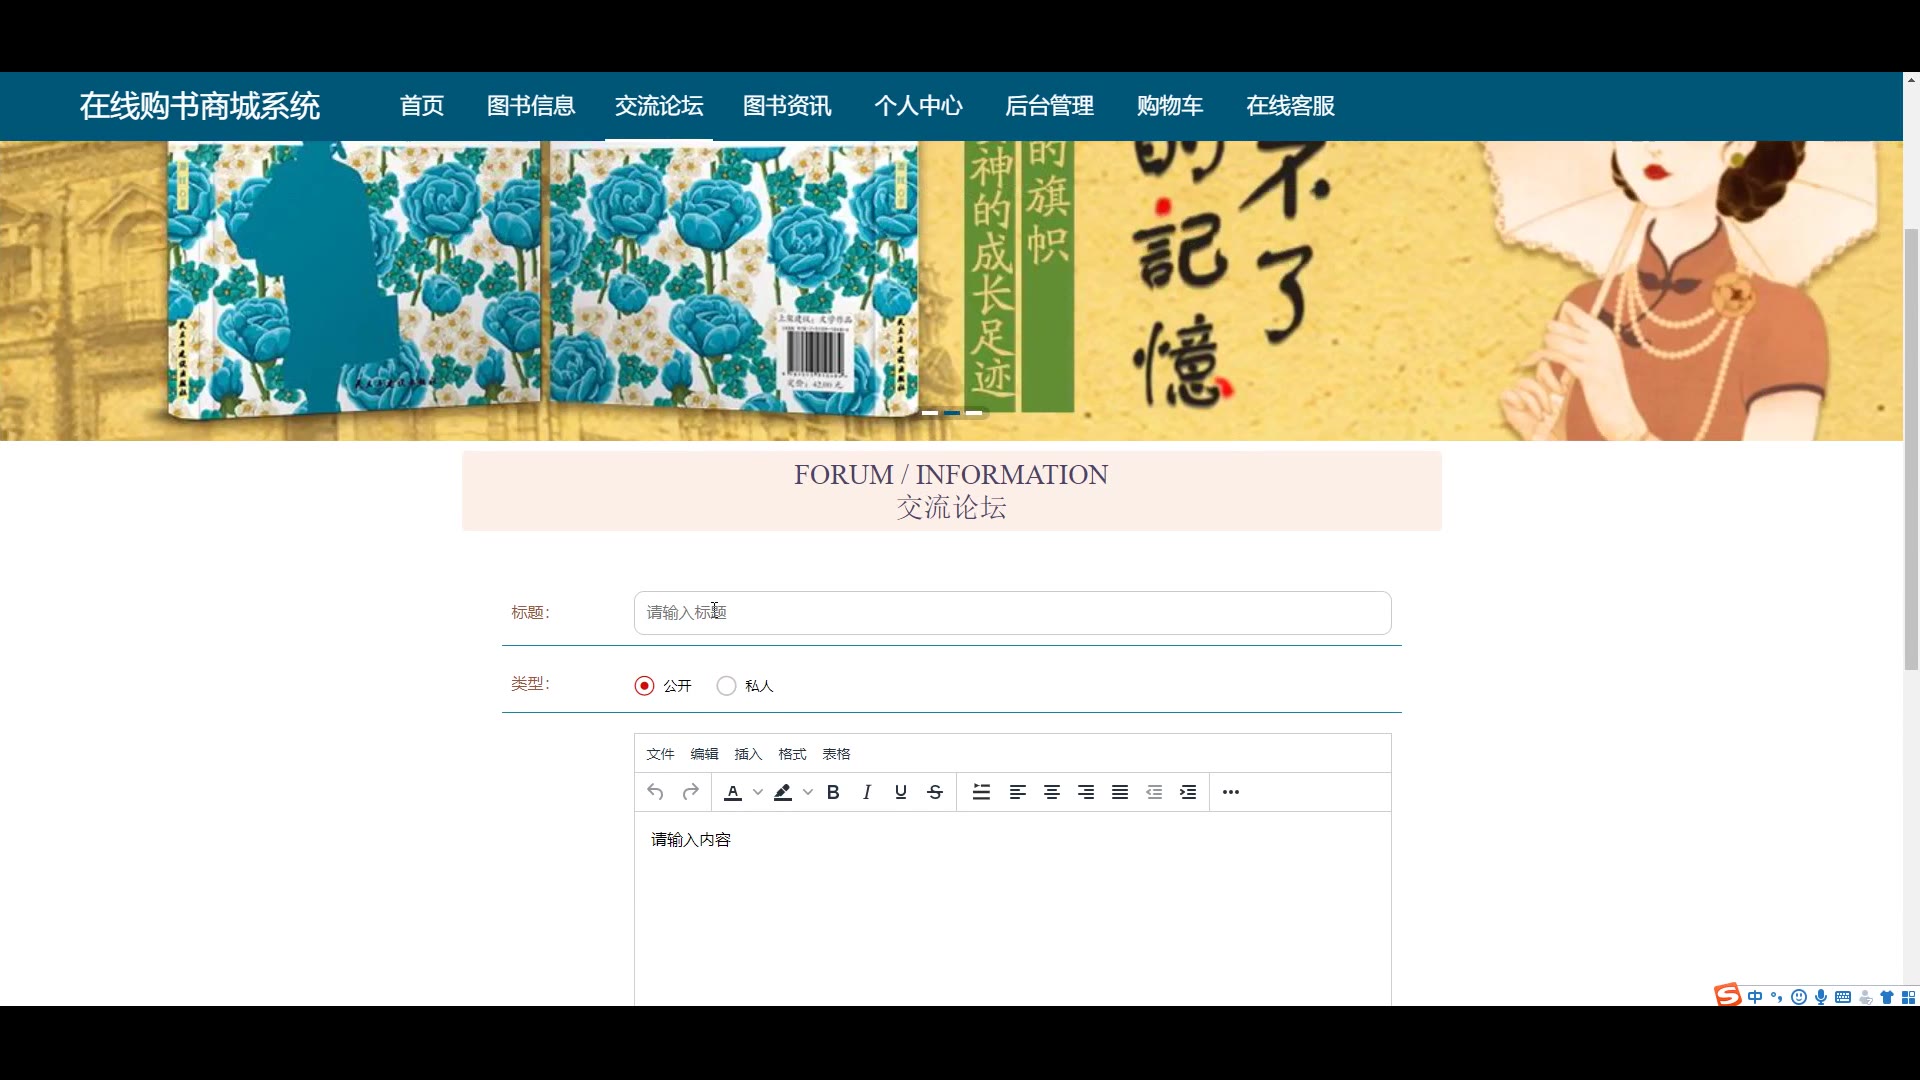Apply strikethrough formatting
Screen dimensions: 1920x1080
pyautogui.click(x=935, y=792)
